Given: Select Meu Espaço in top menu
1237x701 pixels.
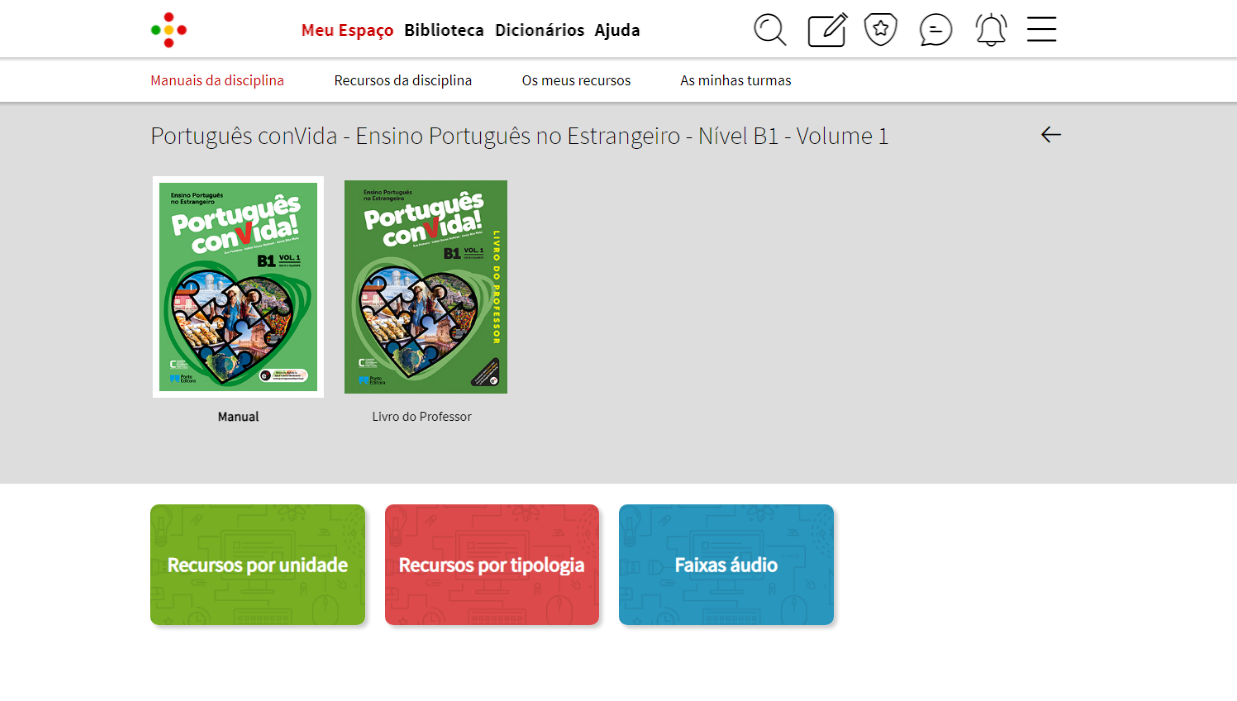Looking at the screenshot, I should tap(347, 30).
